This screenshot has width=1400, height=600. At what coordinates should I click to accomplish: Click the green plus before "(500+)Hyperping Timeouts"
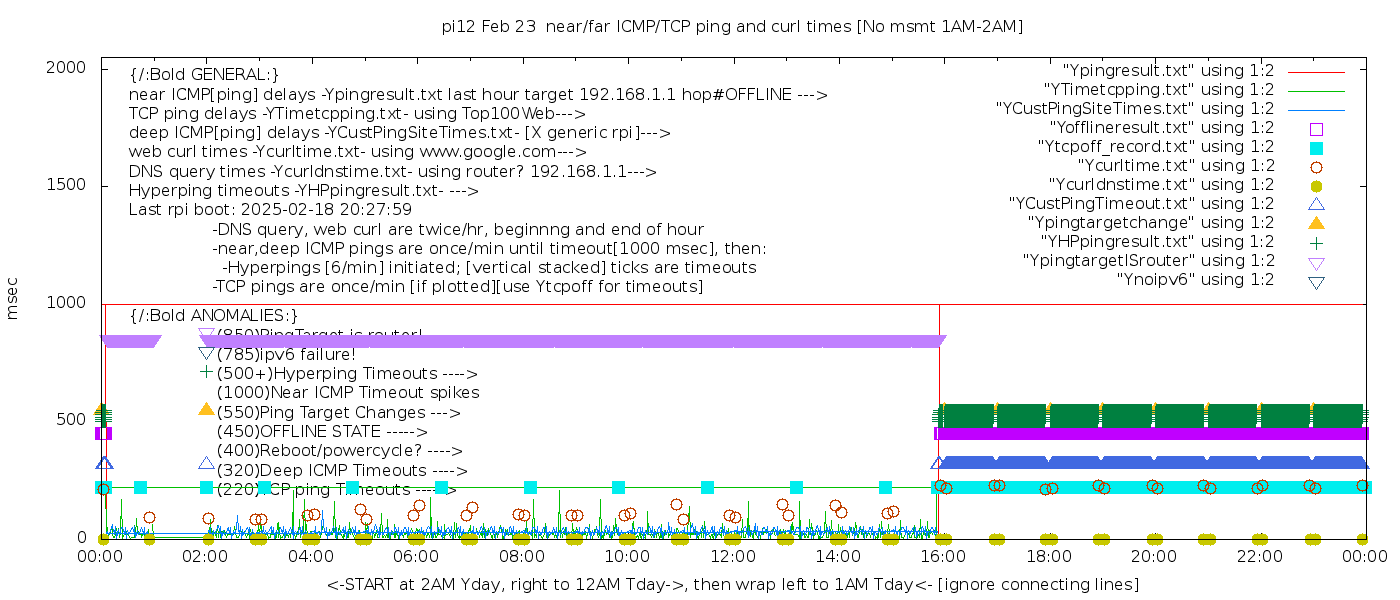(206, 373)
